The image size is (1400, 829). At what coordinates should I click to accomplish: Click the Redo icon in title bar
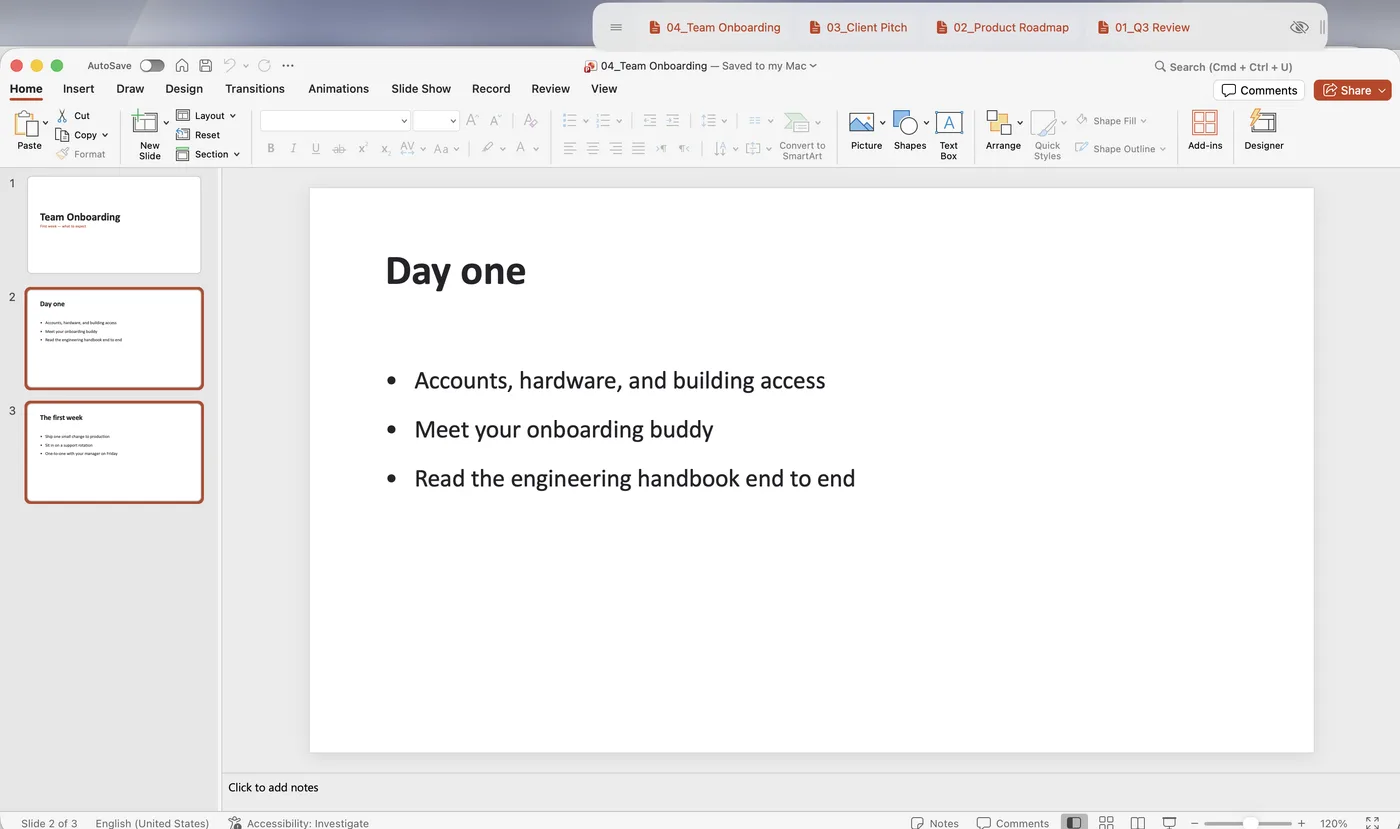pyautogui.click(x=264, y=66)
